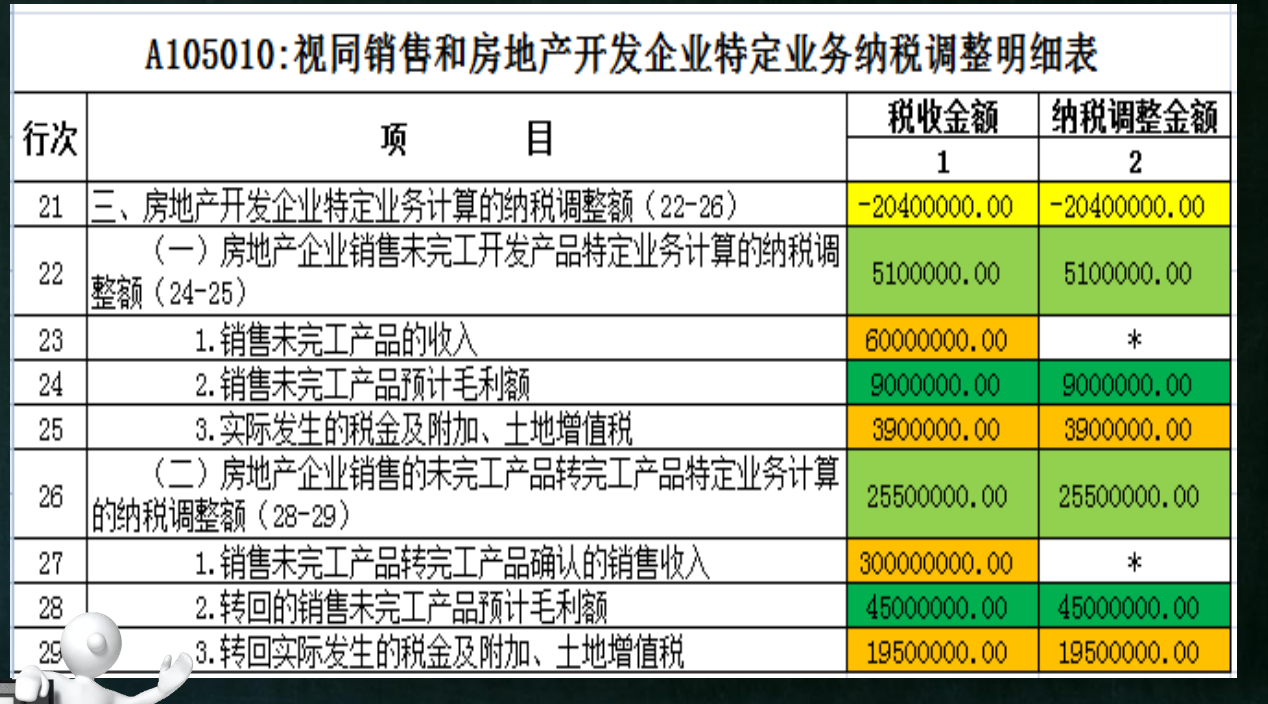Screen dimensions: 1268x704
Task: Click row 26 税收金额 value 25500000.00
Action: [942, 495]
